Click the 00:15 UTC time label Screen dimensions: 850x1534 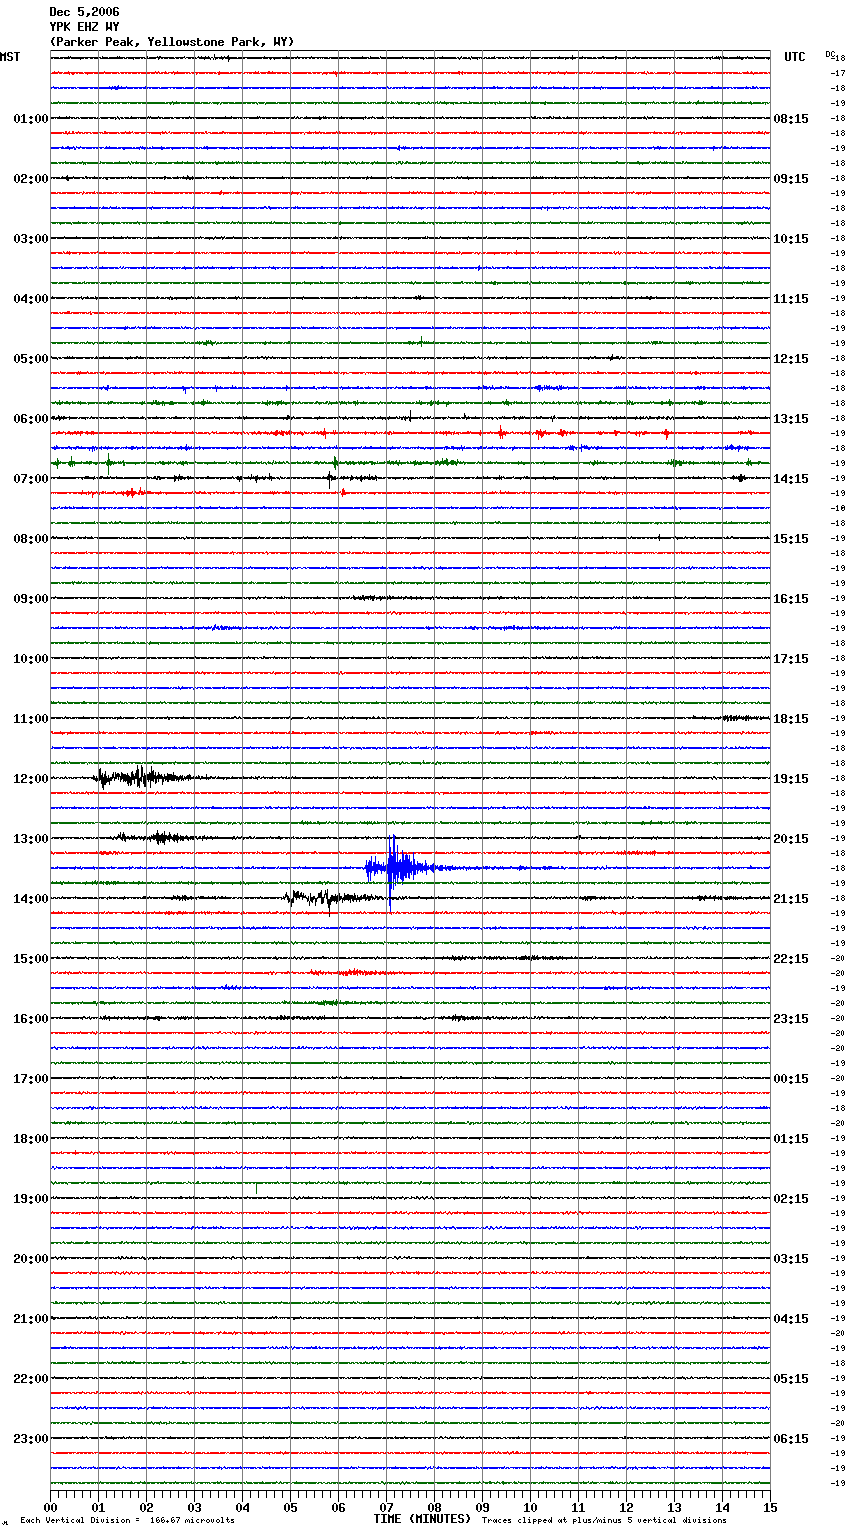(x=791, y=1079)
